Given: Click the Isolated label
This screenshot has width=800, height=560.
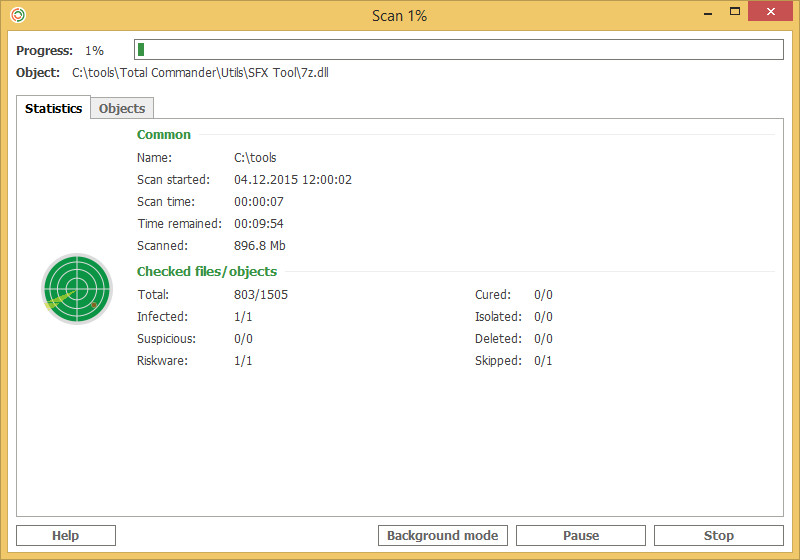Looking at the screenshot, I should coord(498,316).
